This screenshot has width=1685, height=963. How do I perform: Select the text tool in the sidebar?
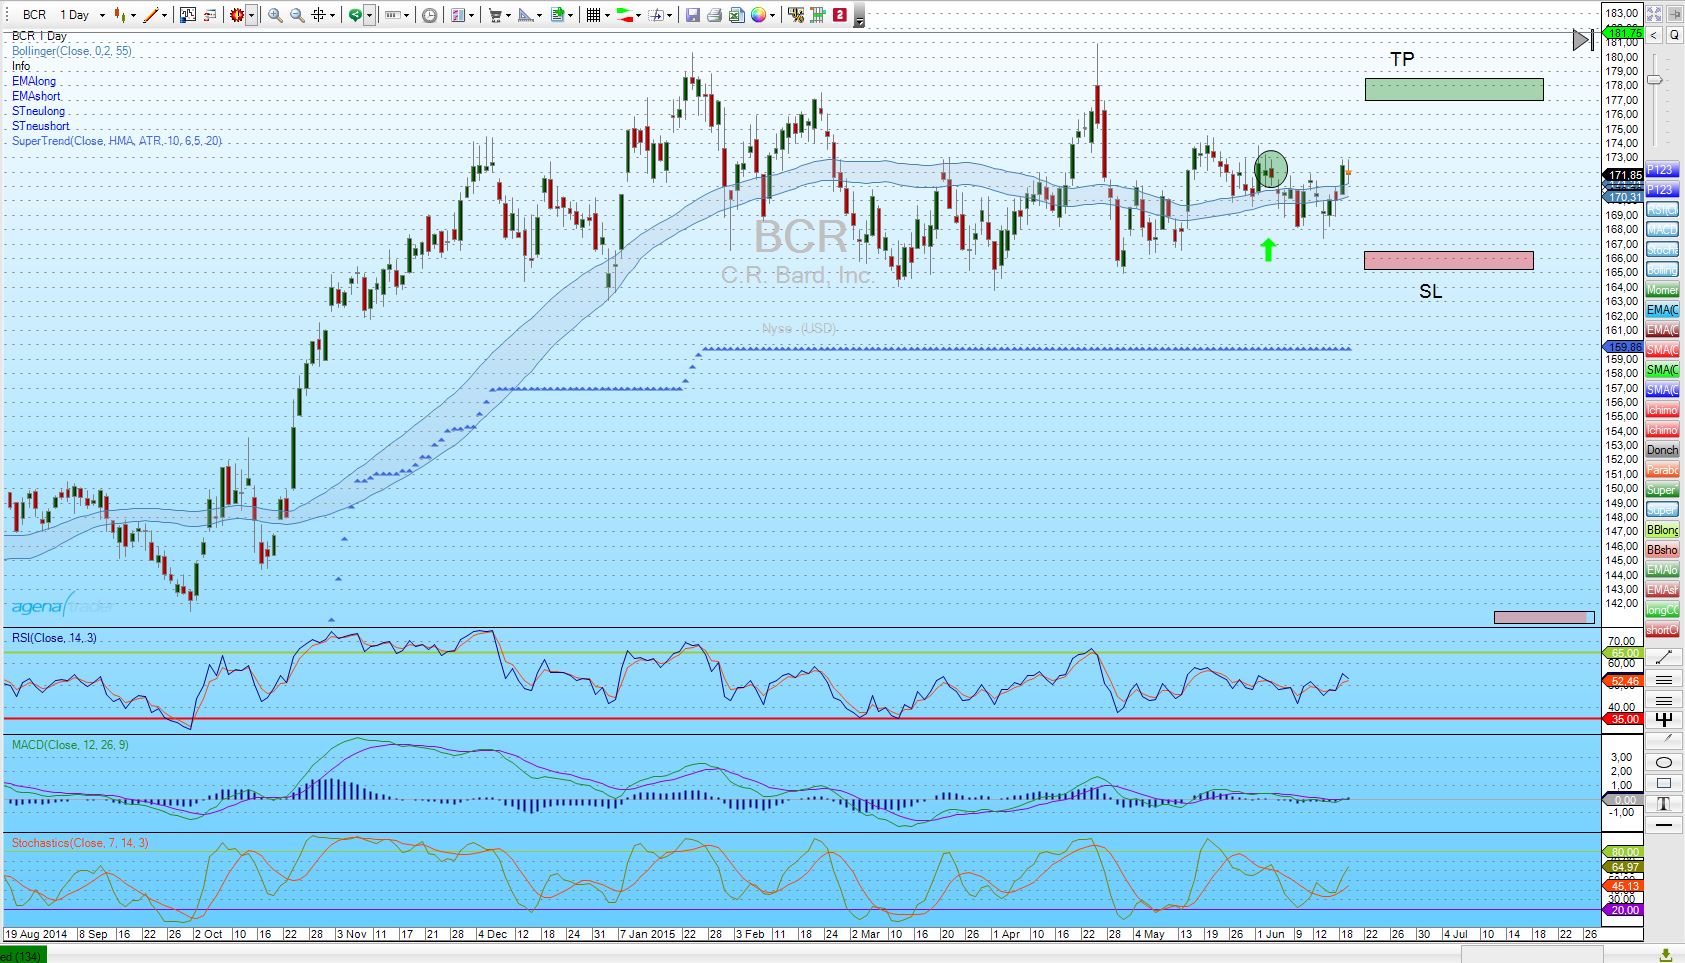[x=1663, y=804]
